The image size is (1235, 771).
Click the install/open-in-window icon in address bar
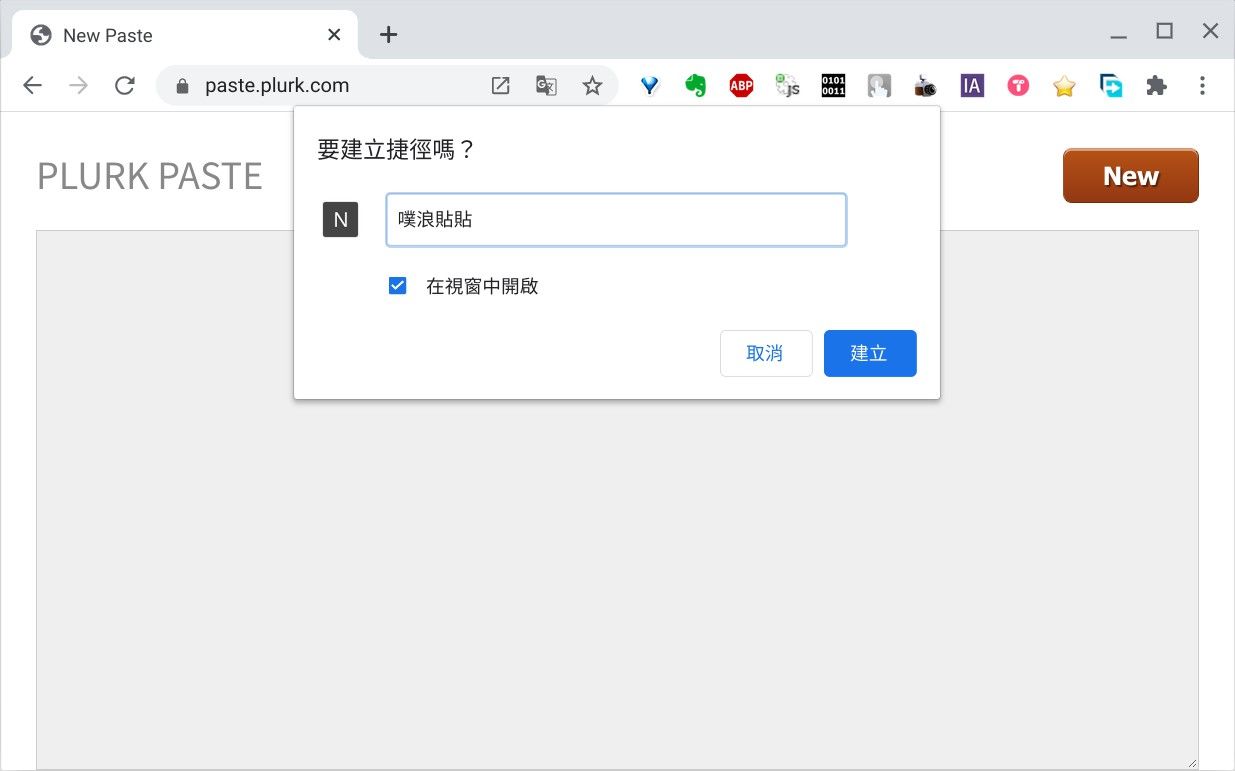pos(500,86)
